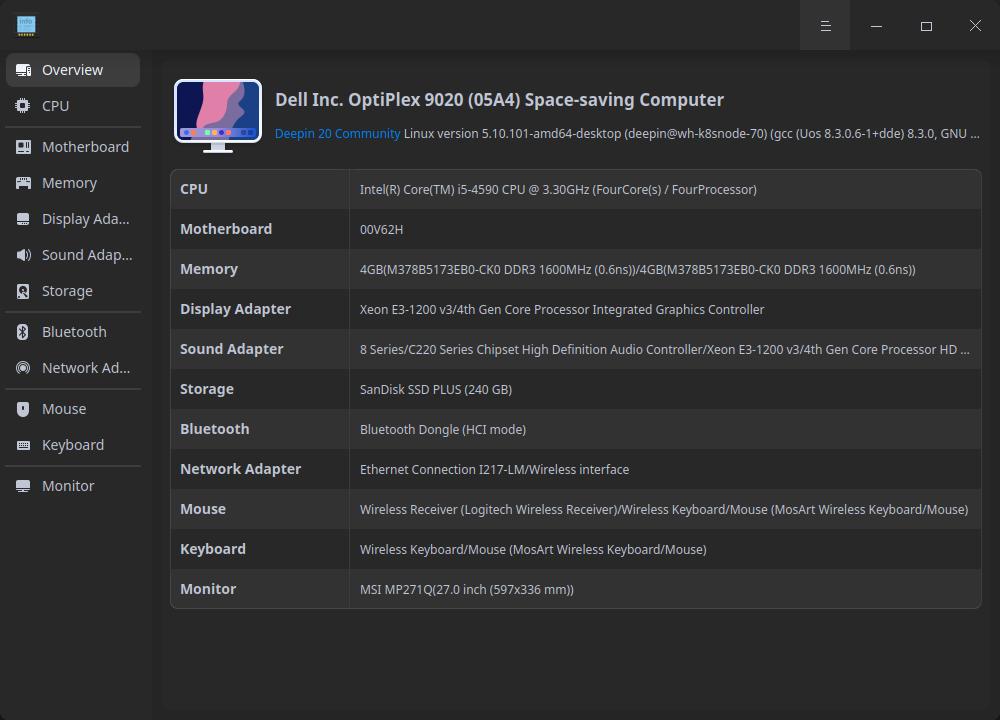Screen dimensions: 1000x720
Task: Maximize the Device Manager window
Action: (x=926, y=26)
